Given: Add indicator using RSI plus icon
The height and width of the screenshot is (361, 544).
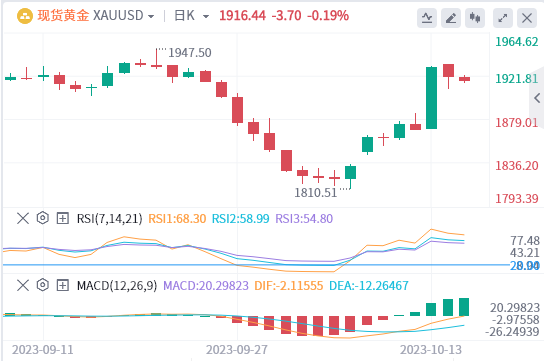Looking at the screenshot, I should click(63, 218).
